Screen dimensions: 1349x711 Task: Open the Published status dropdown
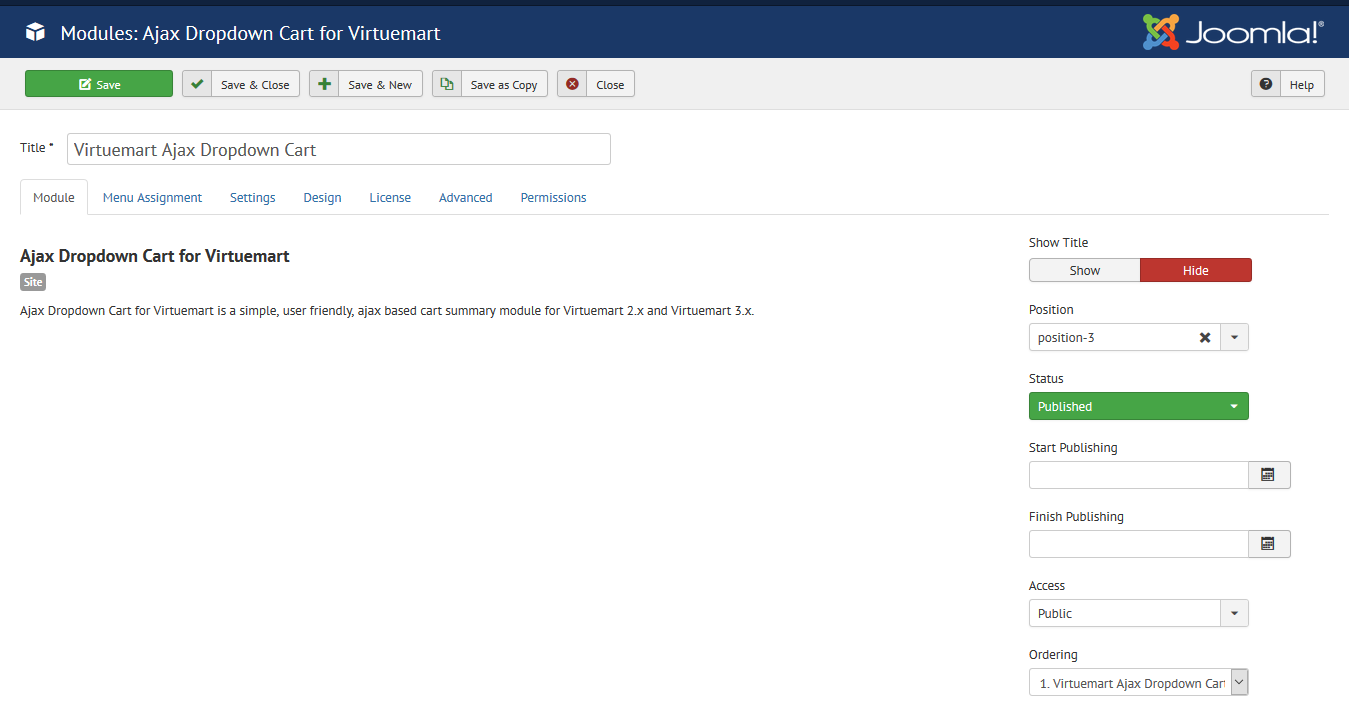[1139, 406]
